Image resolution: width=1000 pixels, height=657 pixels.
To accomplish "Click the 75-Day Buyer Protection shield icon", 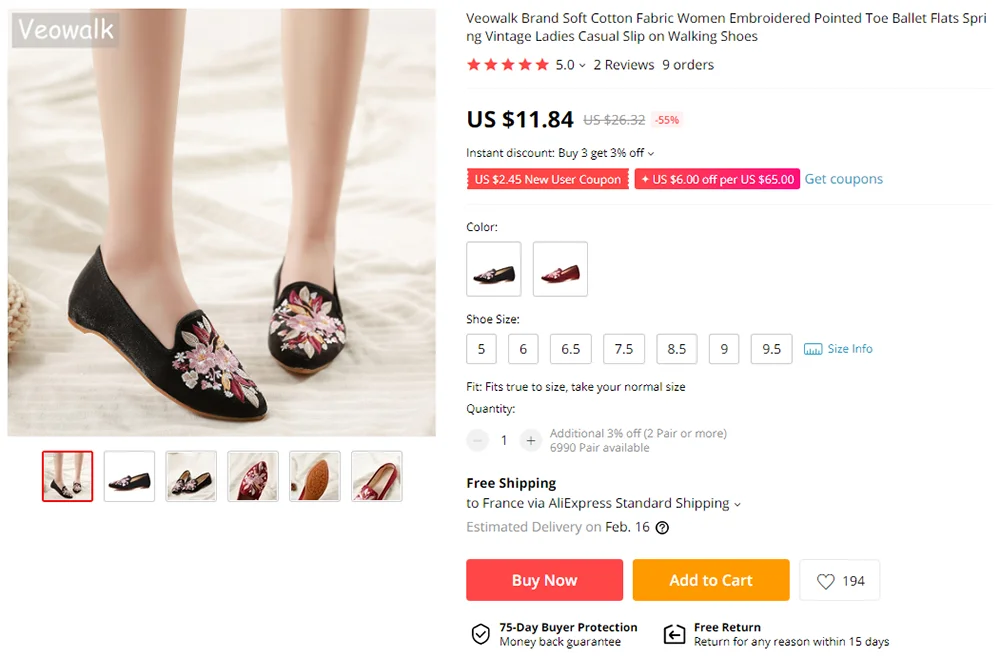I will 481,634.
